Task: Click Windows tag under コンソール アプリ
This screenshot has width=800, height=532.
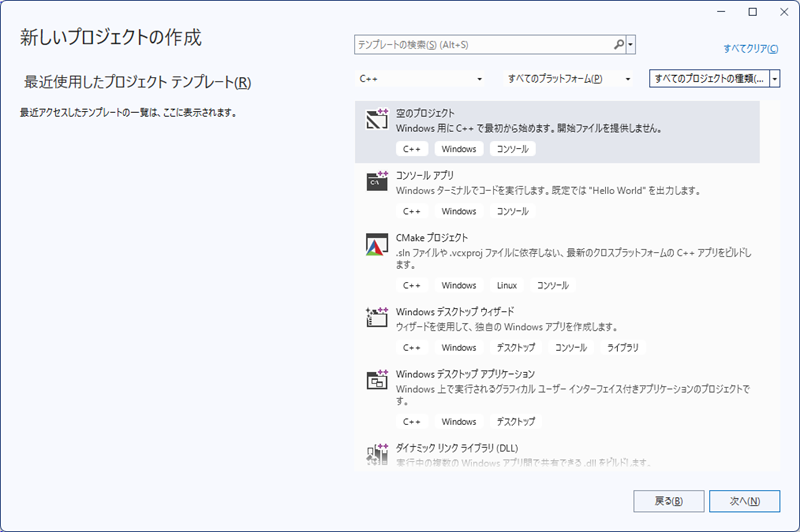Action: pyautogui.click(x=459, y=211)
